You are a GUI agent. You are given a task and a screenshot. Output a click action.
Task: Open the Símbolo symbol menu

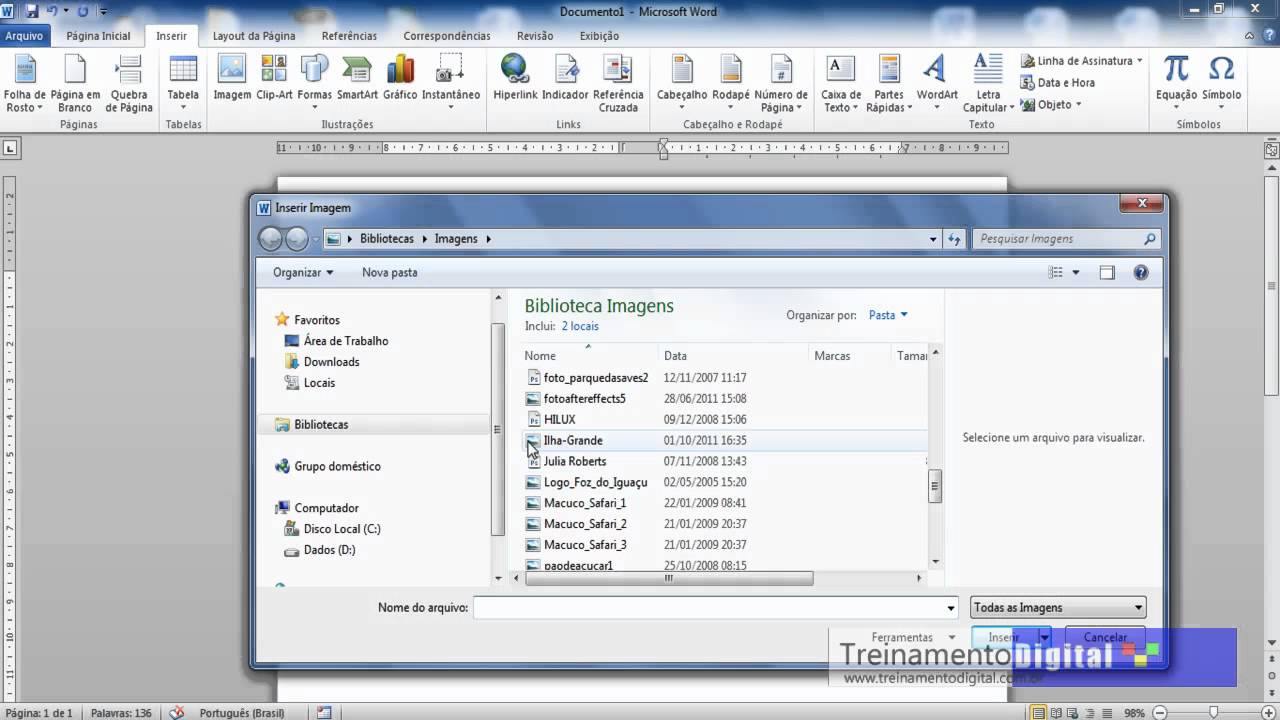pyautogui.click(x=1221, y=84)
